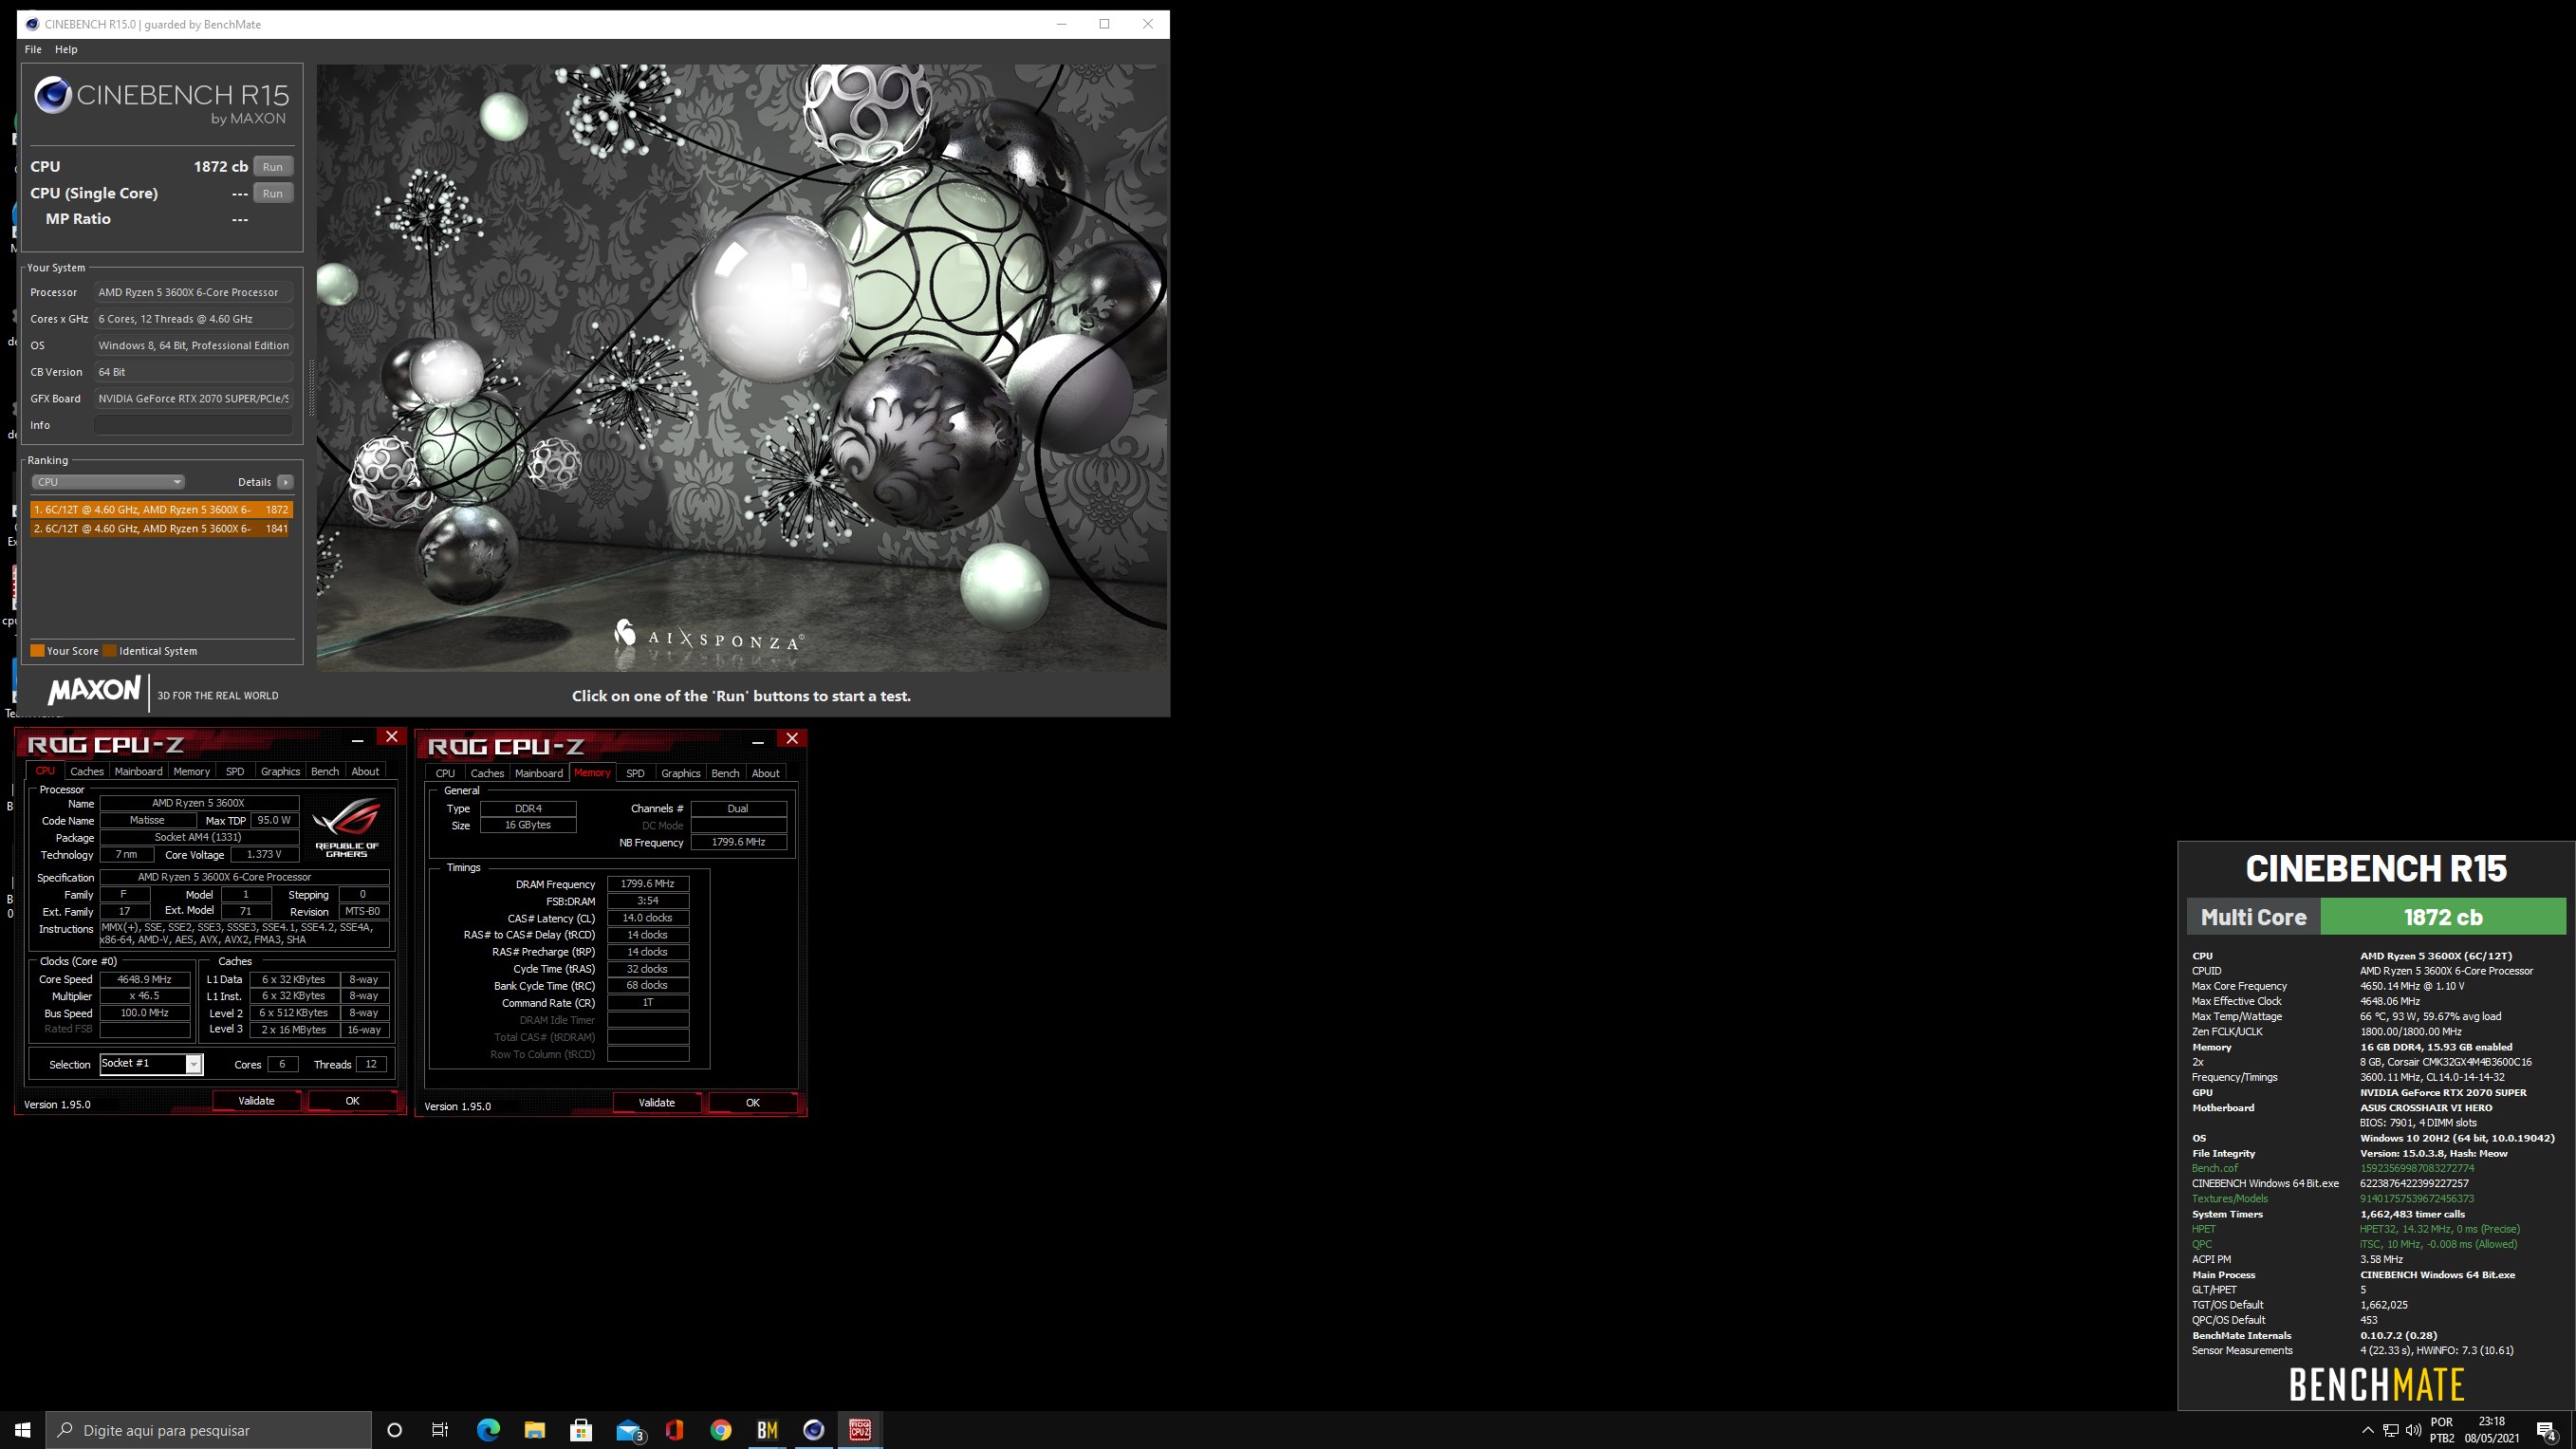Click the rendered scene preview image
This screenshot has height=1449, width=2576.
coord(742,368)
